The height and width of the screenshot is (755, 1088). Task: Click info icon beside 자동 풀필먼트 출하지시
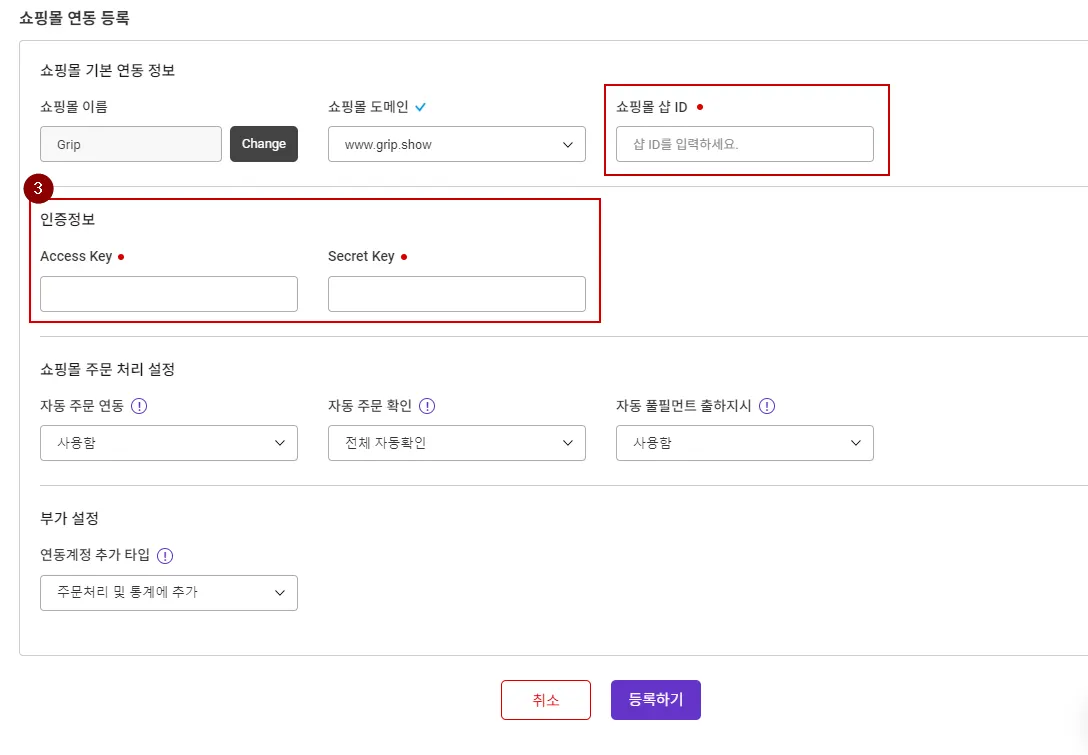pyautogui.click(x=767, y=406)
